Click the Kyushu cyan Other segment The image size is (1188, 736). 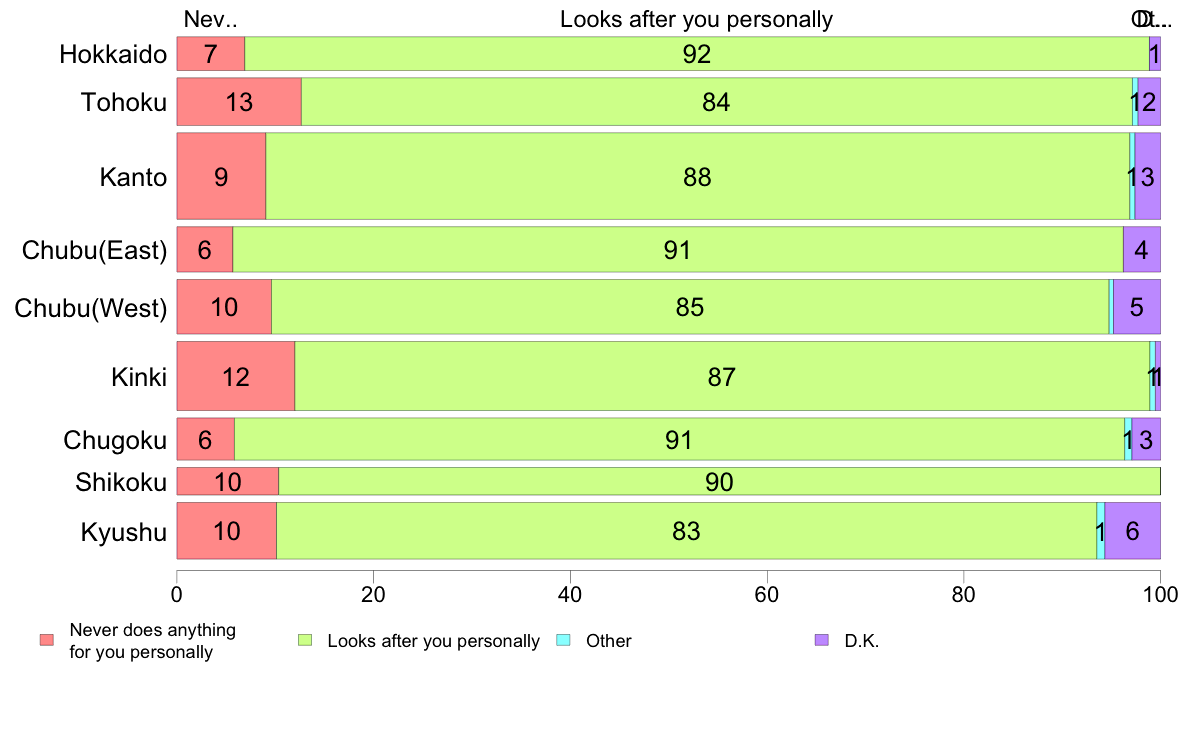tap(1100, 531)
